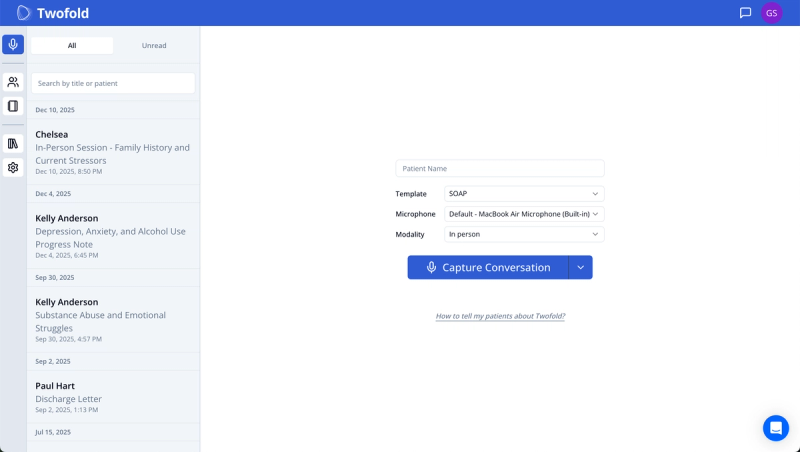
Task: Open the support chat widget bubble
Action: pos(776,428)
